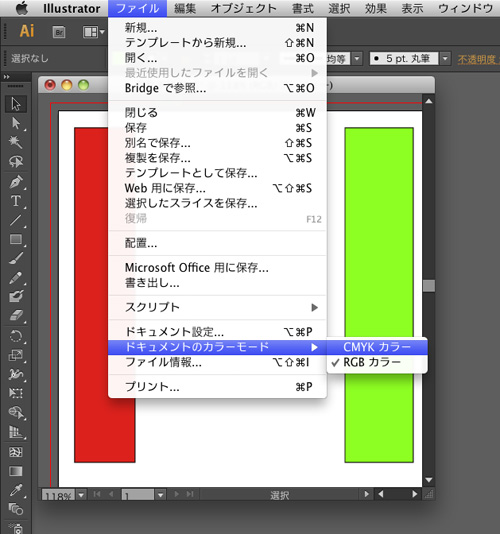
Task: Select the Scale tool
Action: tap(16, 355)
